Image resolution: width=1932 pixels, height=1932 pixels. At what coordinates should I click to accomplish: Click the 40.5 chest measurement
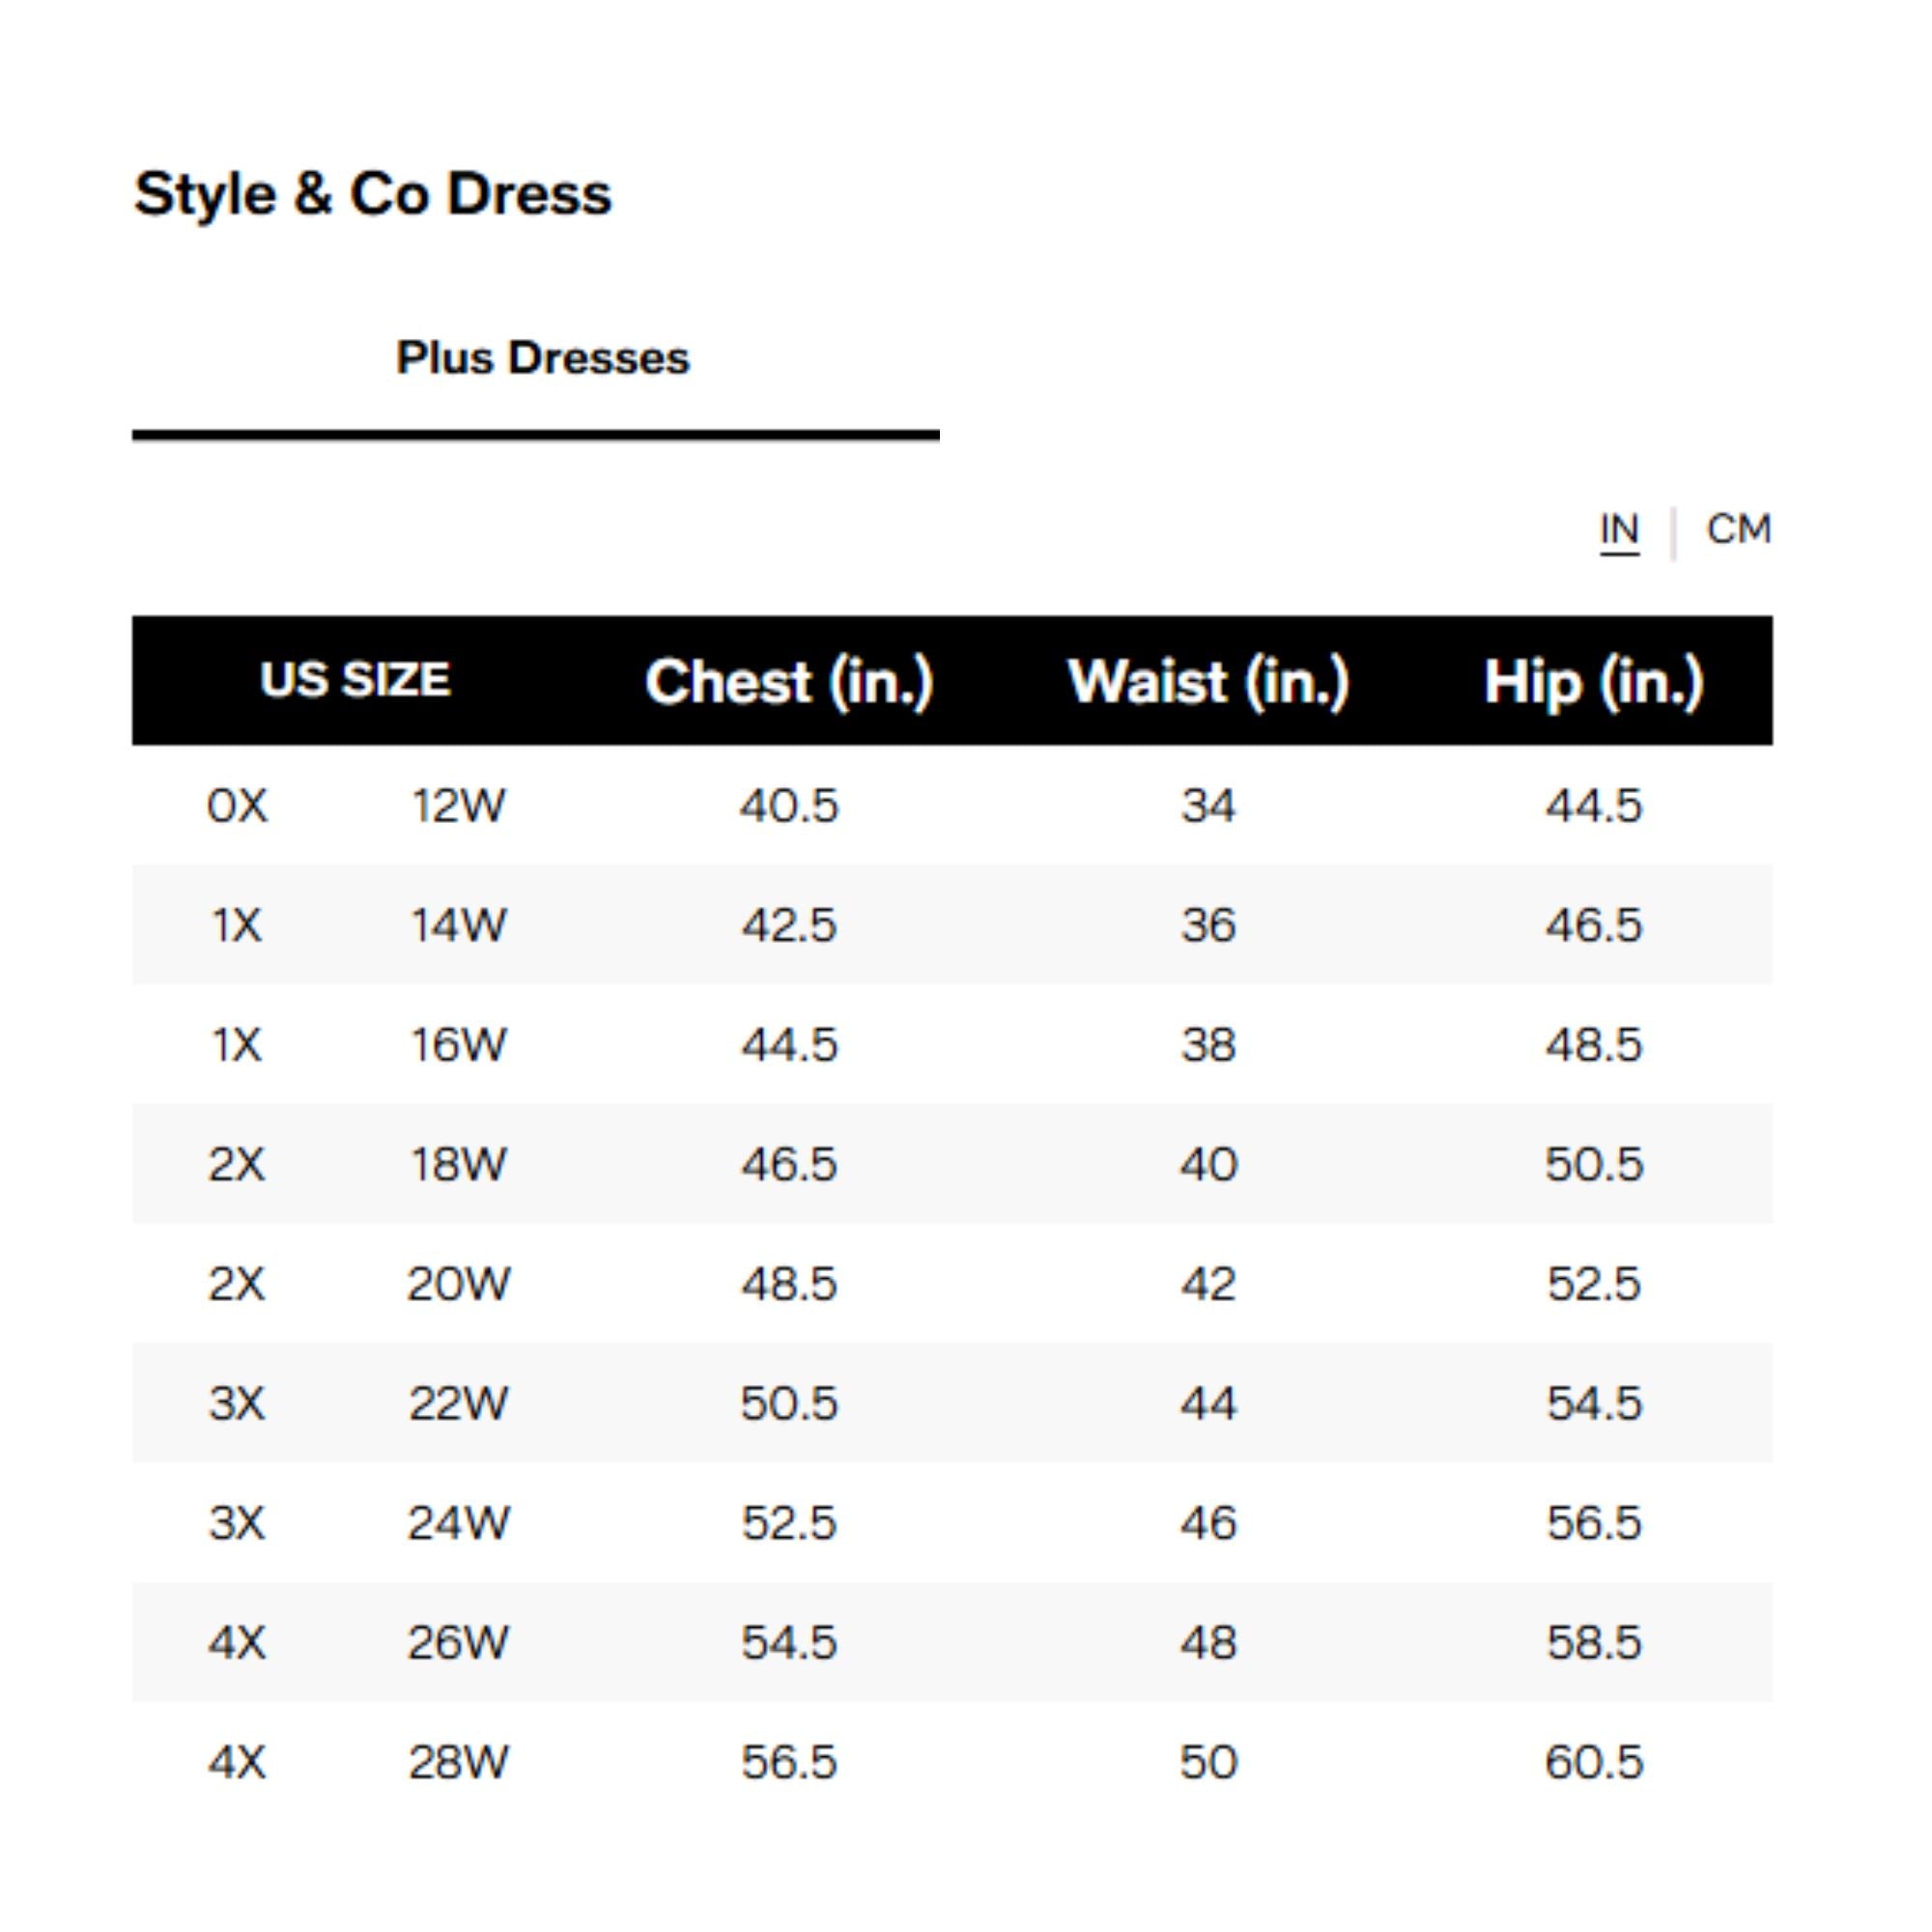click(789, 806)
